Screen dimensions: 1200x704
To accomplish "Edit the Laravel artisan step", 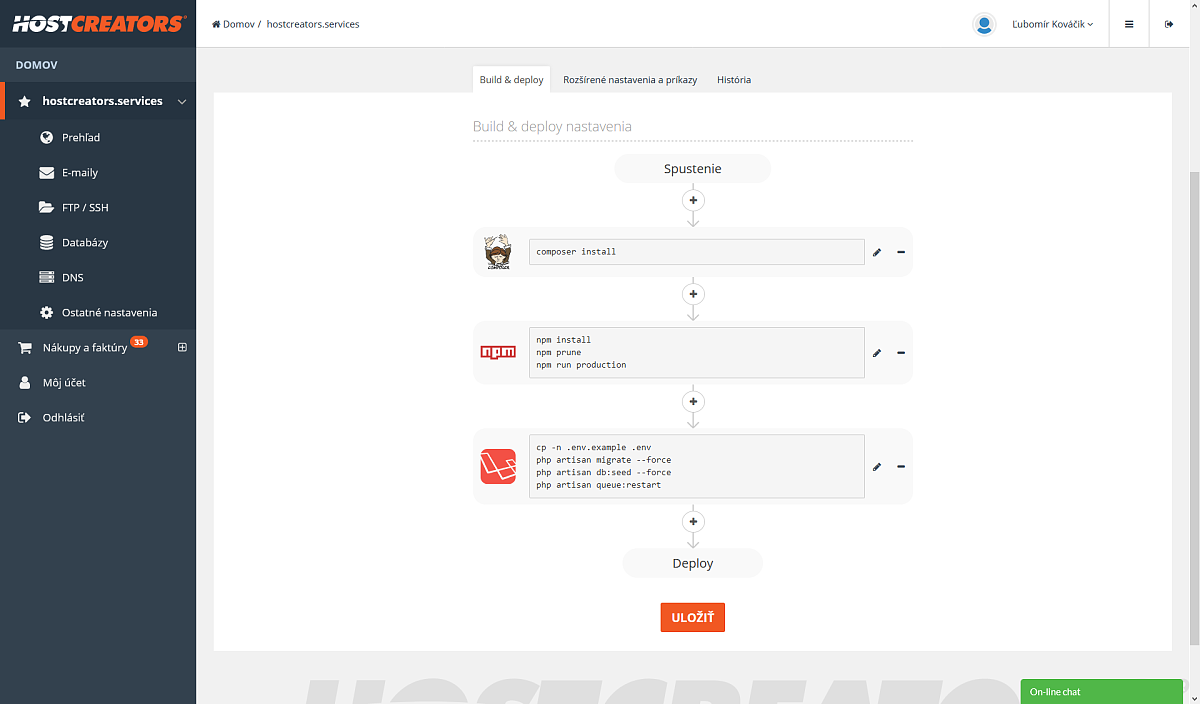I will [877, 466].
